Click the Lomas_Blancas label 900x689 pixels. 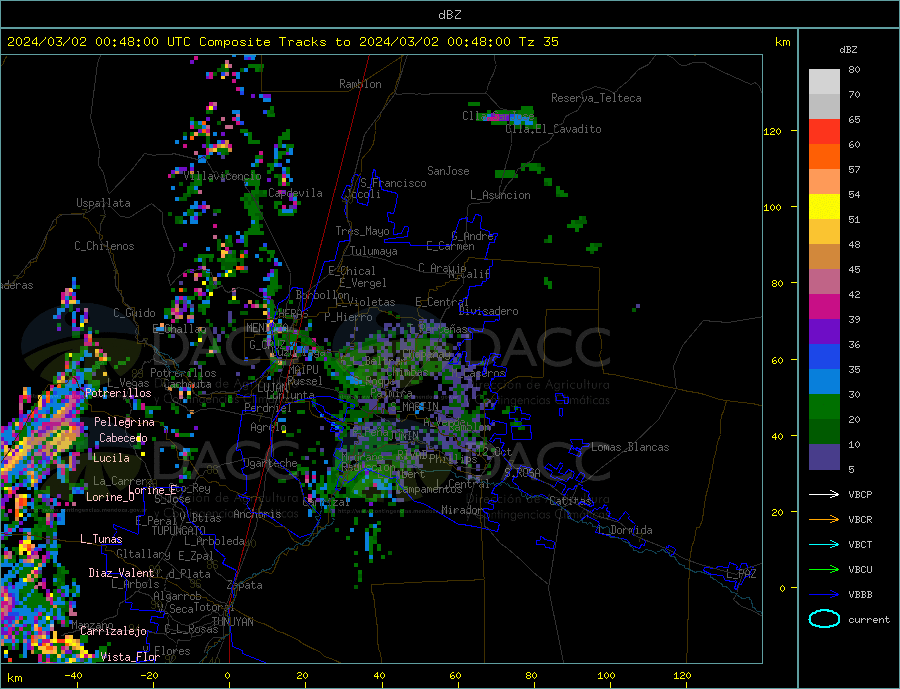(630, 447)
